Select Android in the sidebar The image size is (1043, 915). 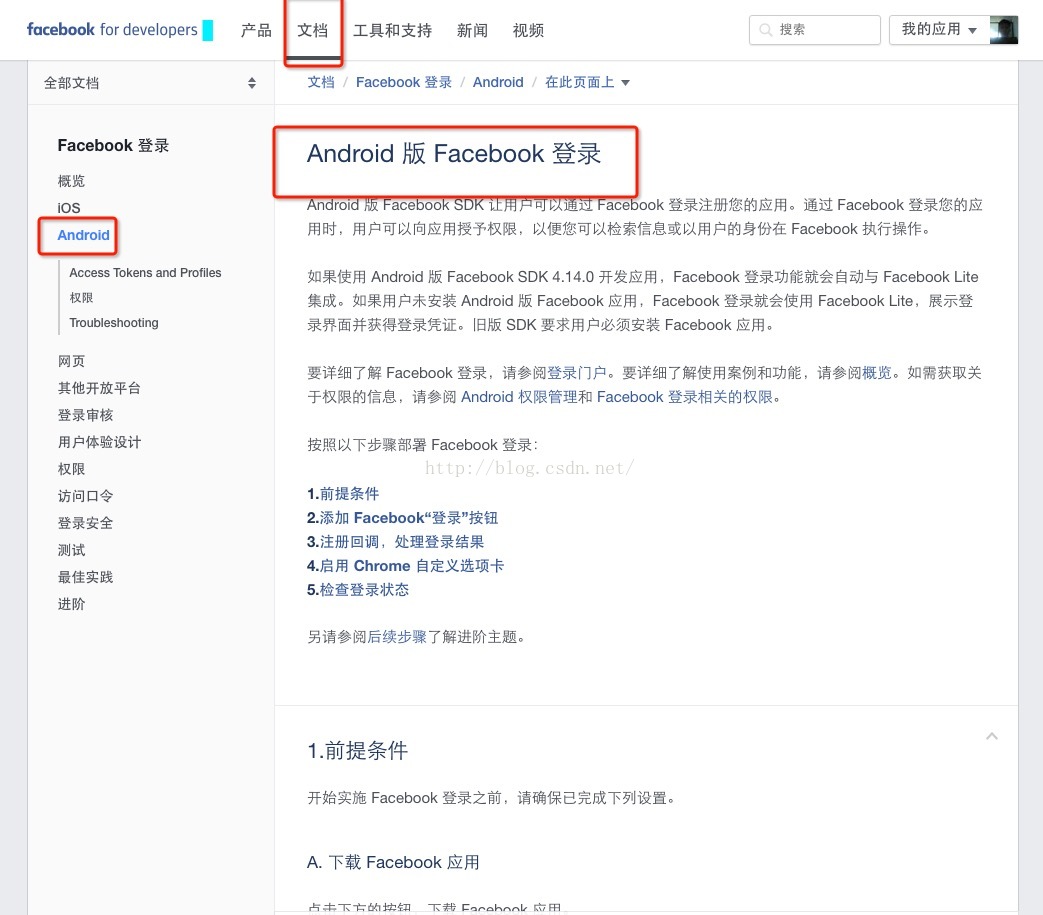click(x=83, y=235)
